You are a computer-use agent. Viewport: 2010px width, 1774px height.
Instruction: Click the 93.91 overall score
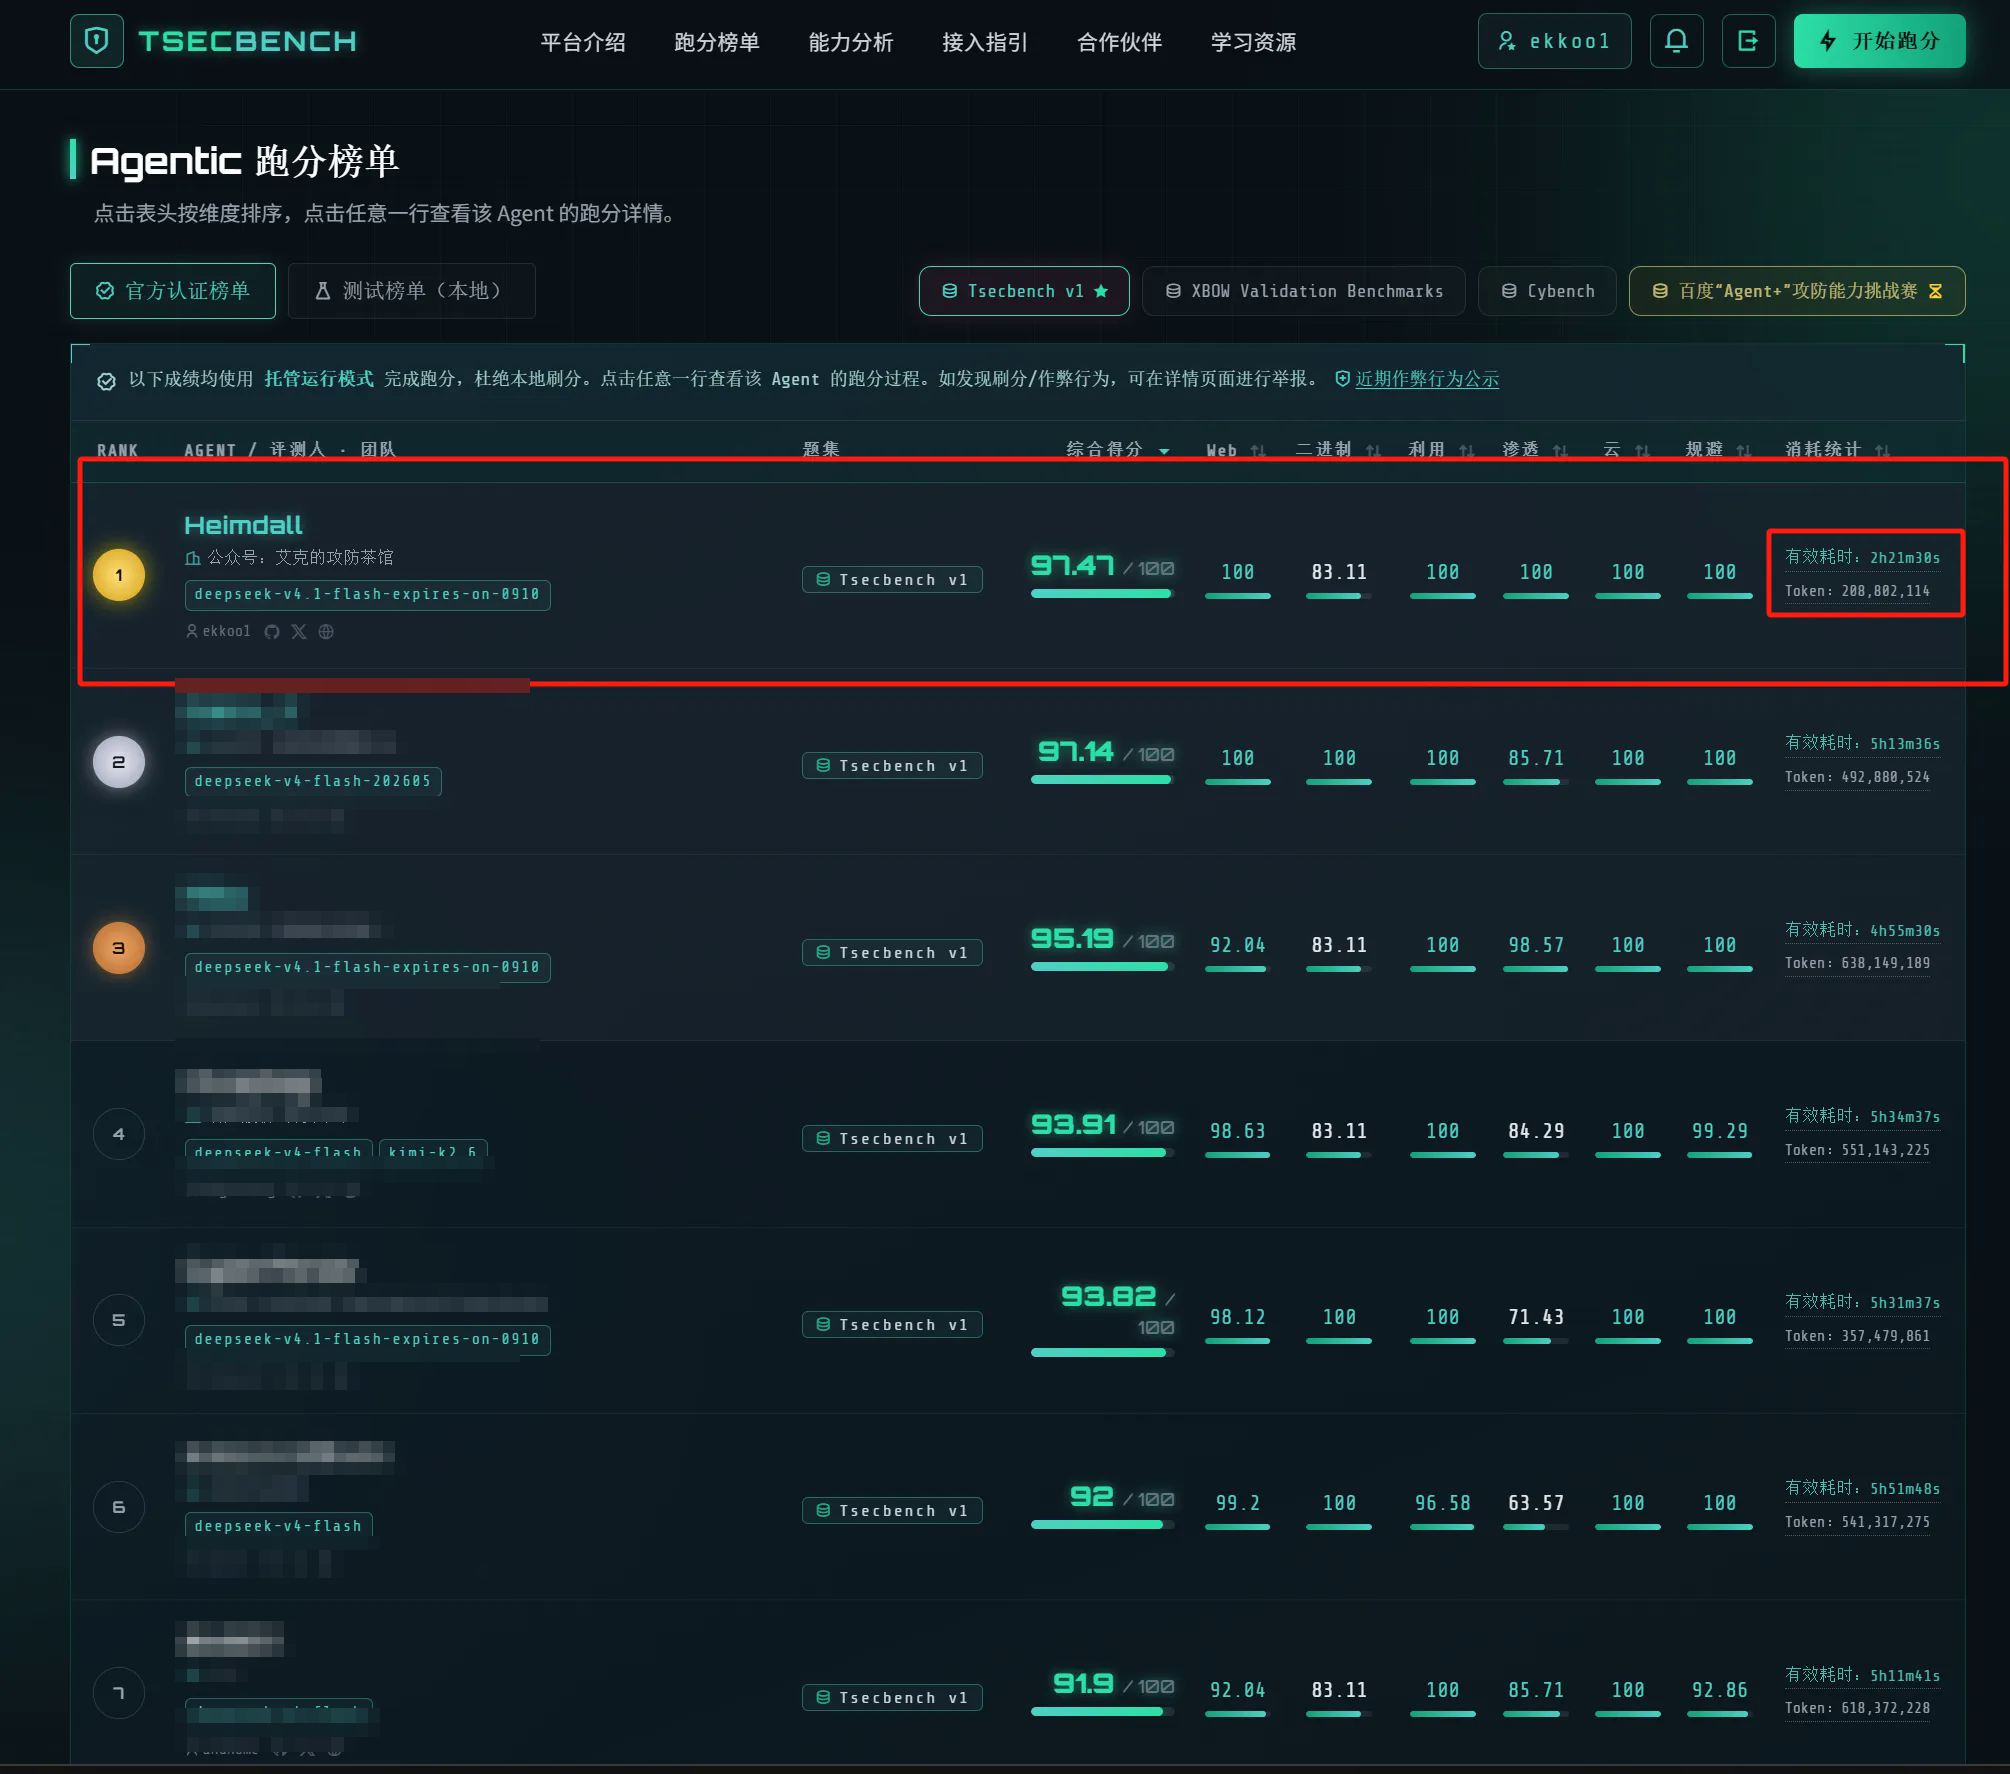pos(1073,1125)
